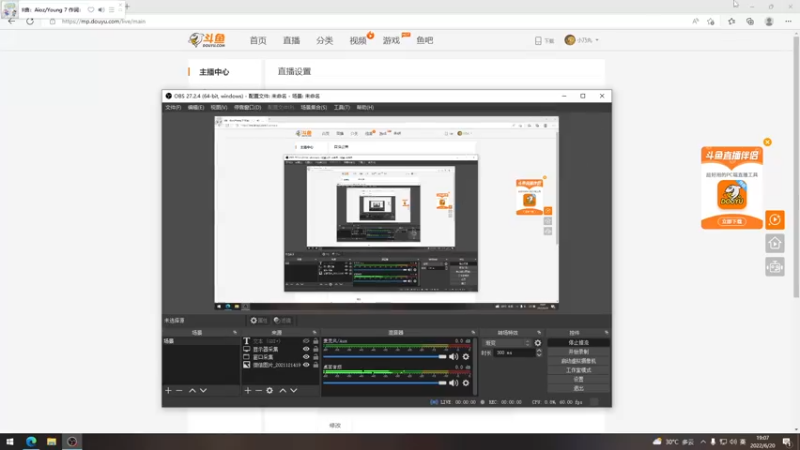The height and width of the screenshot is (450, 800).
Task: Open scene transition properties gear
Action: coord(538,343)
